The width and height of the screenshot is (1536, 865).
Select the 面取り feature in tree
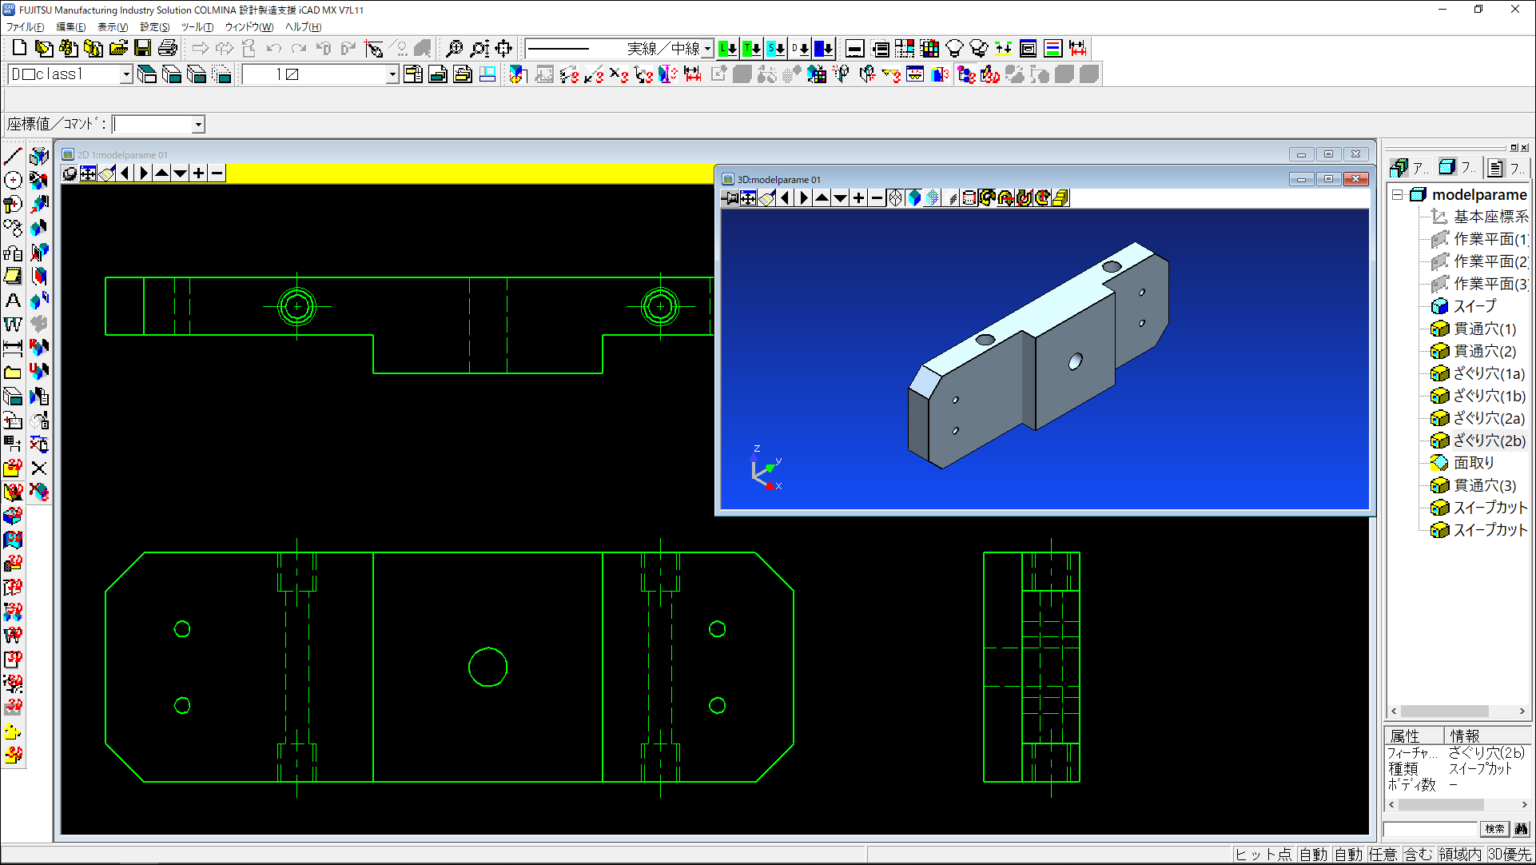click(1474, 463)
